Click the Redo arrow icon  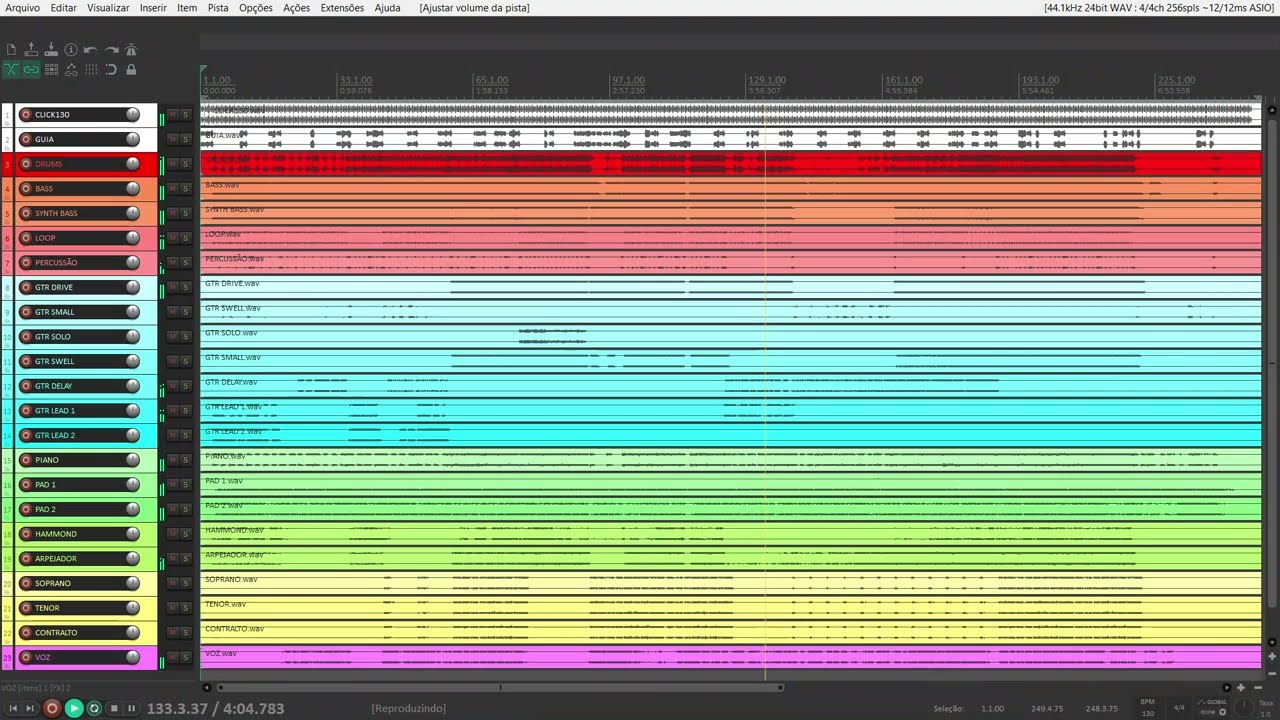(111, 49)
